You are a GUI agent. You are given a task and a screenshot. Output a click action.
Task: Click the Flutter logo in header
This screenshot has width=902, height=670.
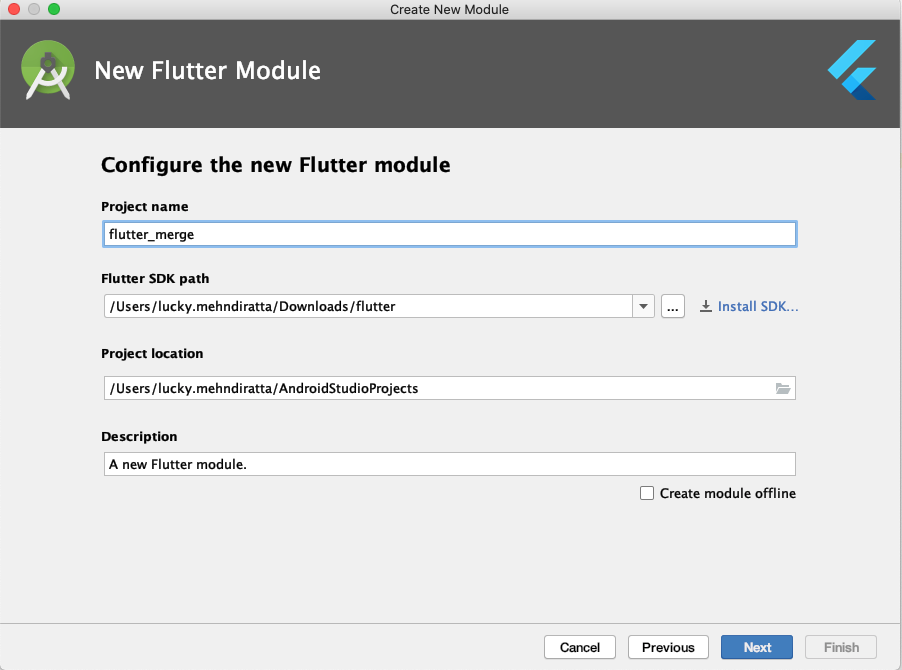point(852,70)
